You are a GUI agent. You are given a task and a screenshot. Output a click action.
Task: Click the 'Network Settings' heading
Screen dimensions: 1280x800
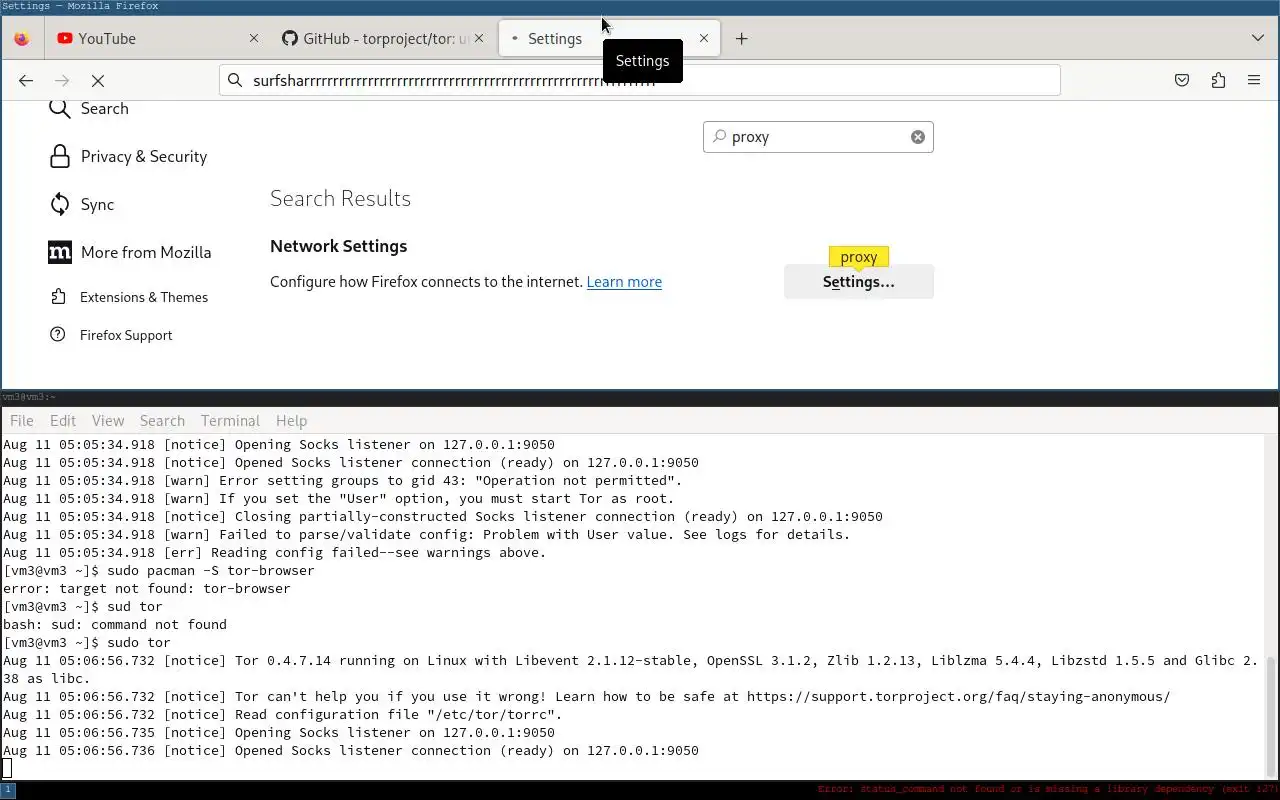338,246
